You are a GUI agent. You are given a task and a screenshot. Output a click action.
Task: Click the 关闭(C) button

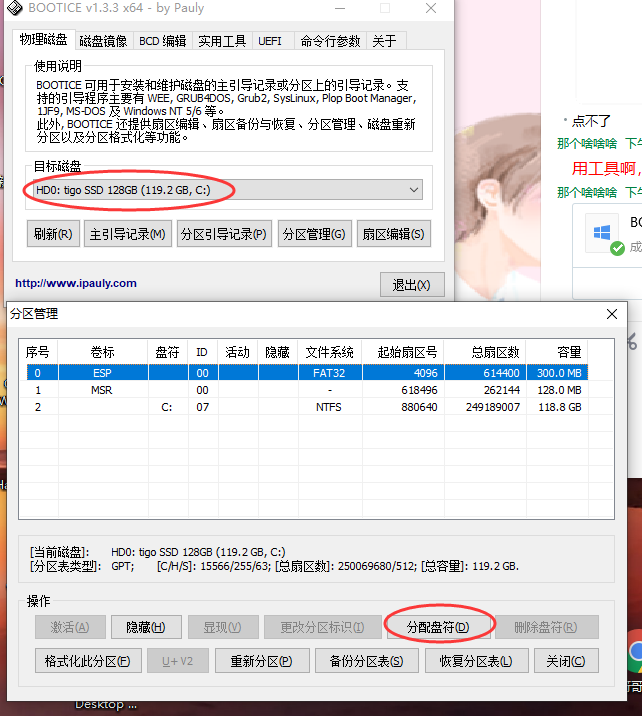point(566,661)
